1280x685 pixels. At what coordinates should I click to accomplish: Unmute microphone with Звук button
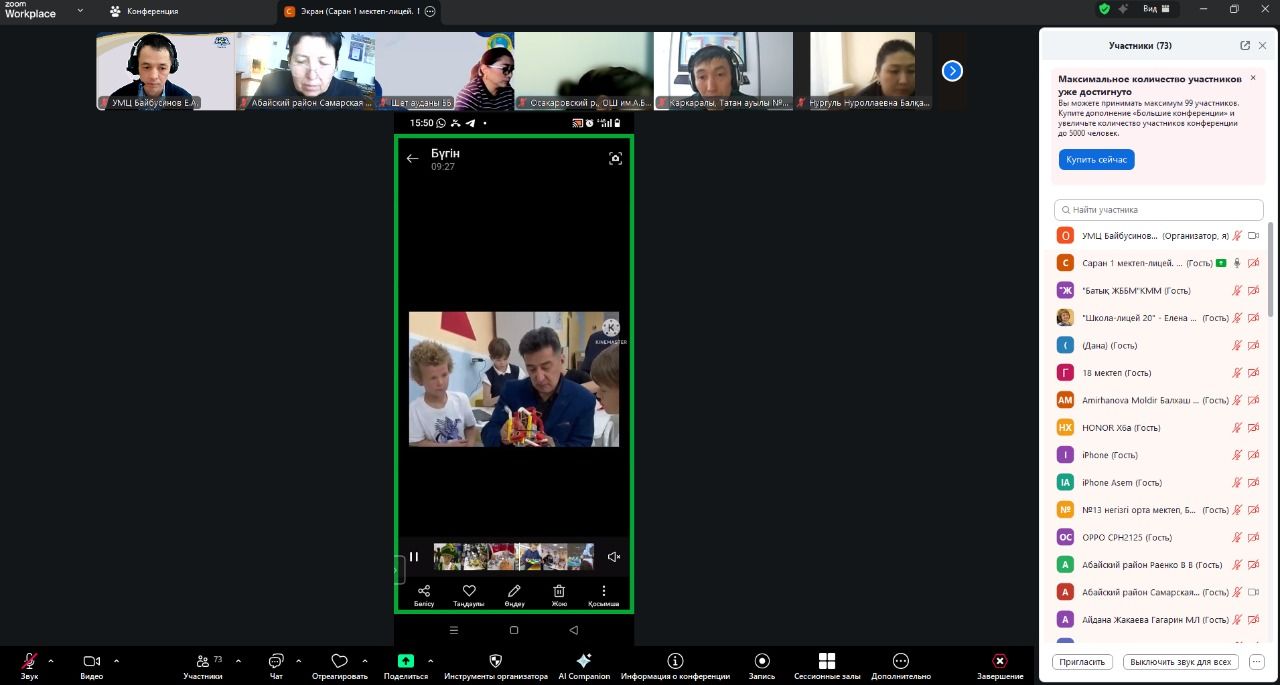(x=30, y=661)
